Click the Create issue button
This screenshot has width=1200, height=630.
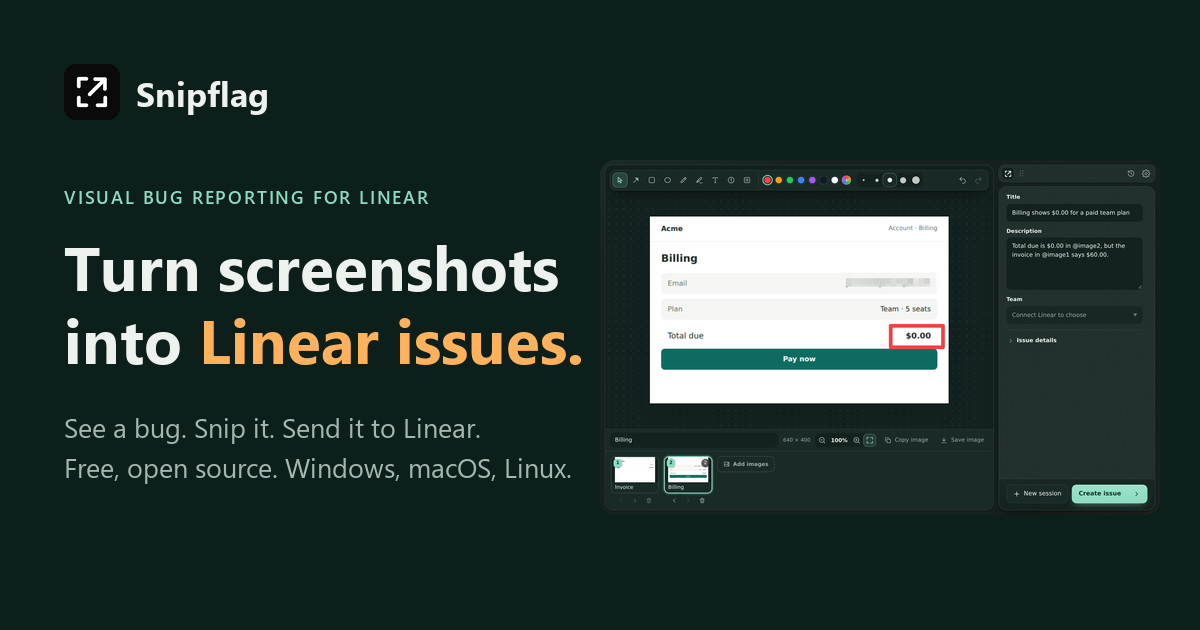click(x=1109, y=493)
